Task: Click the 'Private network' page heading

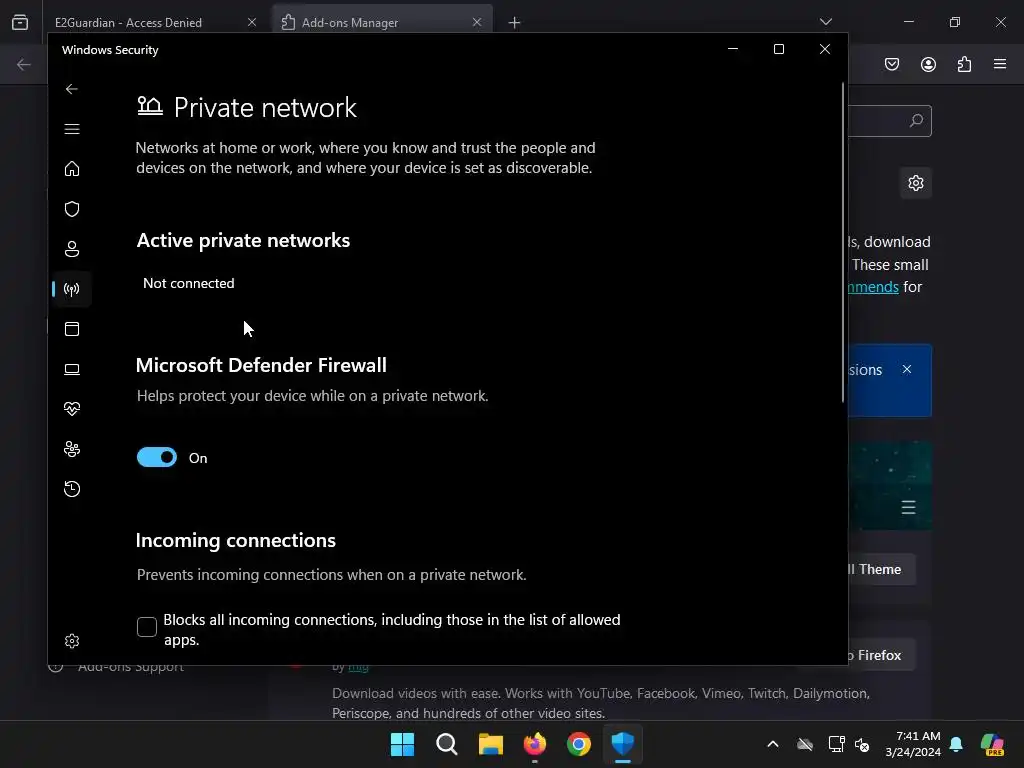Action: [265, 108]
